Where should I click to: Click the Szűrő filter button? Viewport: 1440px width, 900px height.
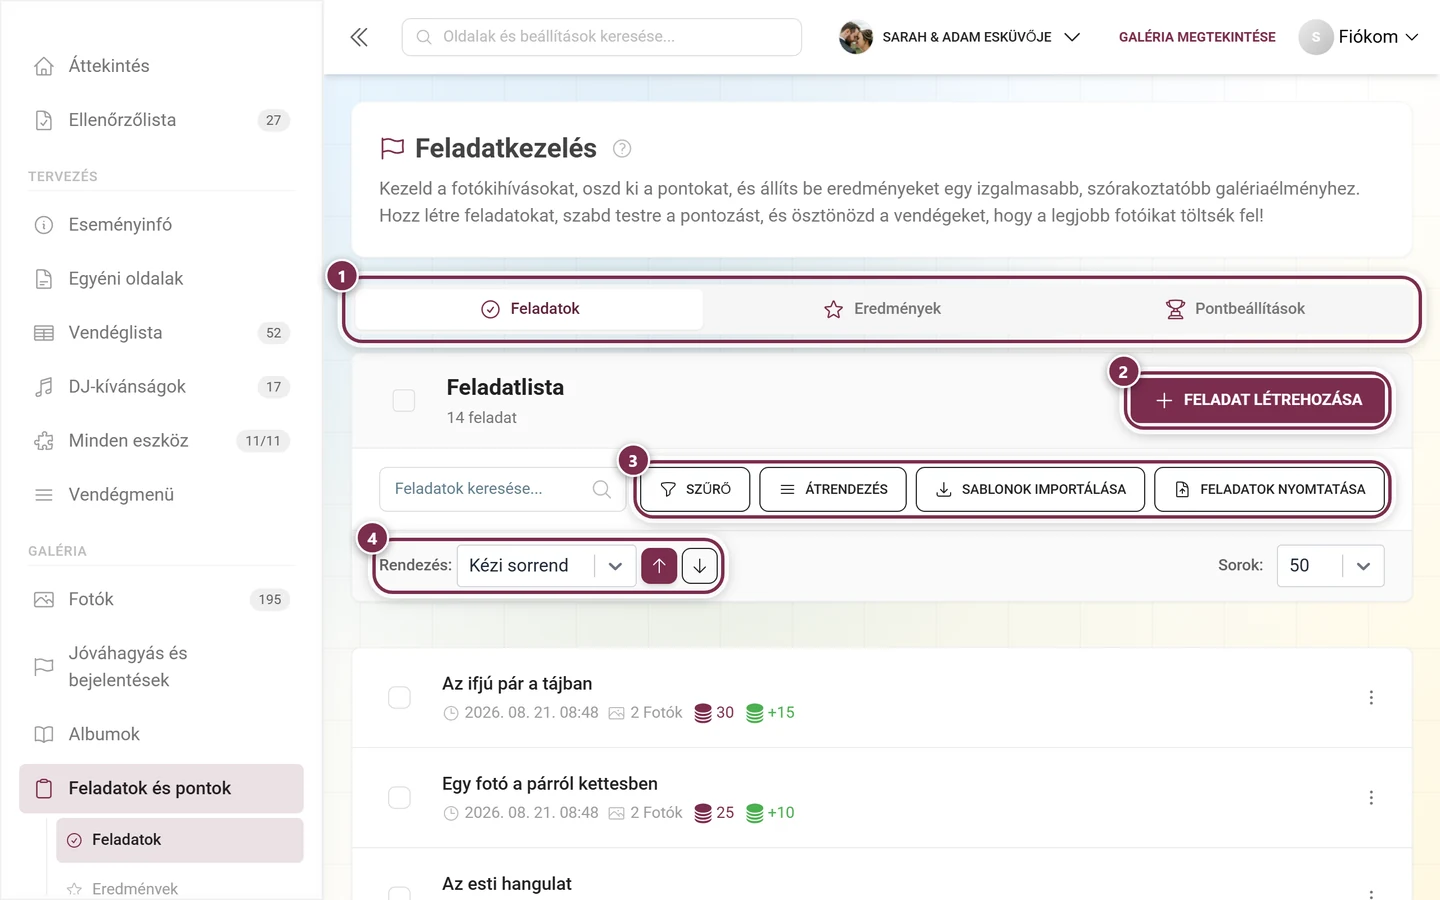pos(696,490)
